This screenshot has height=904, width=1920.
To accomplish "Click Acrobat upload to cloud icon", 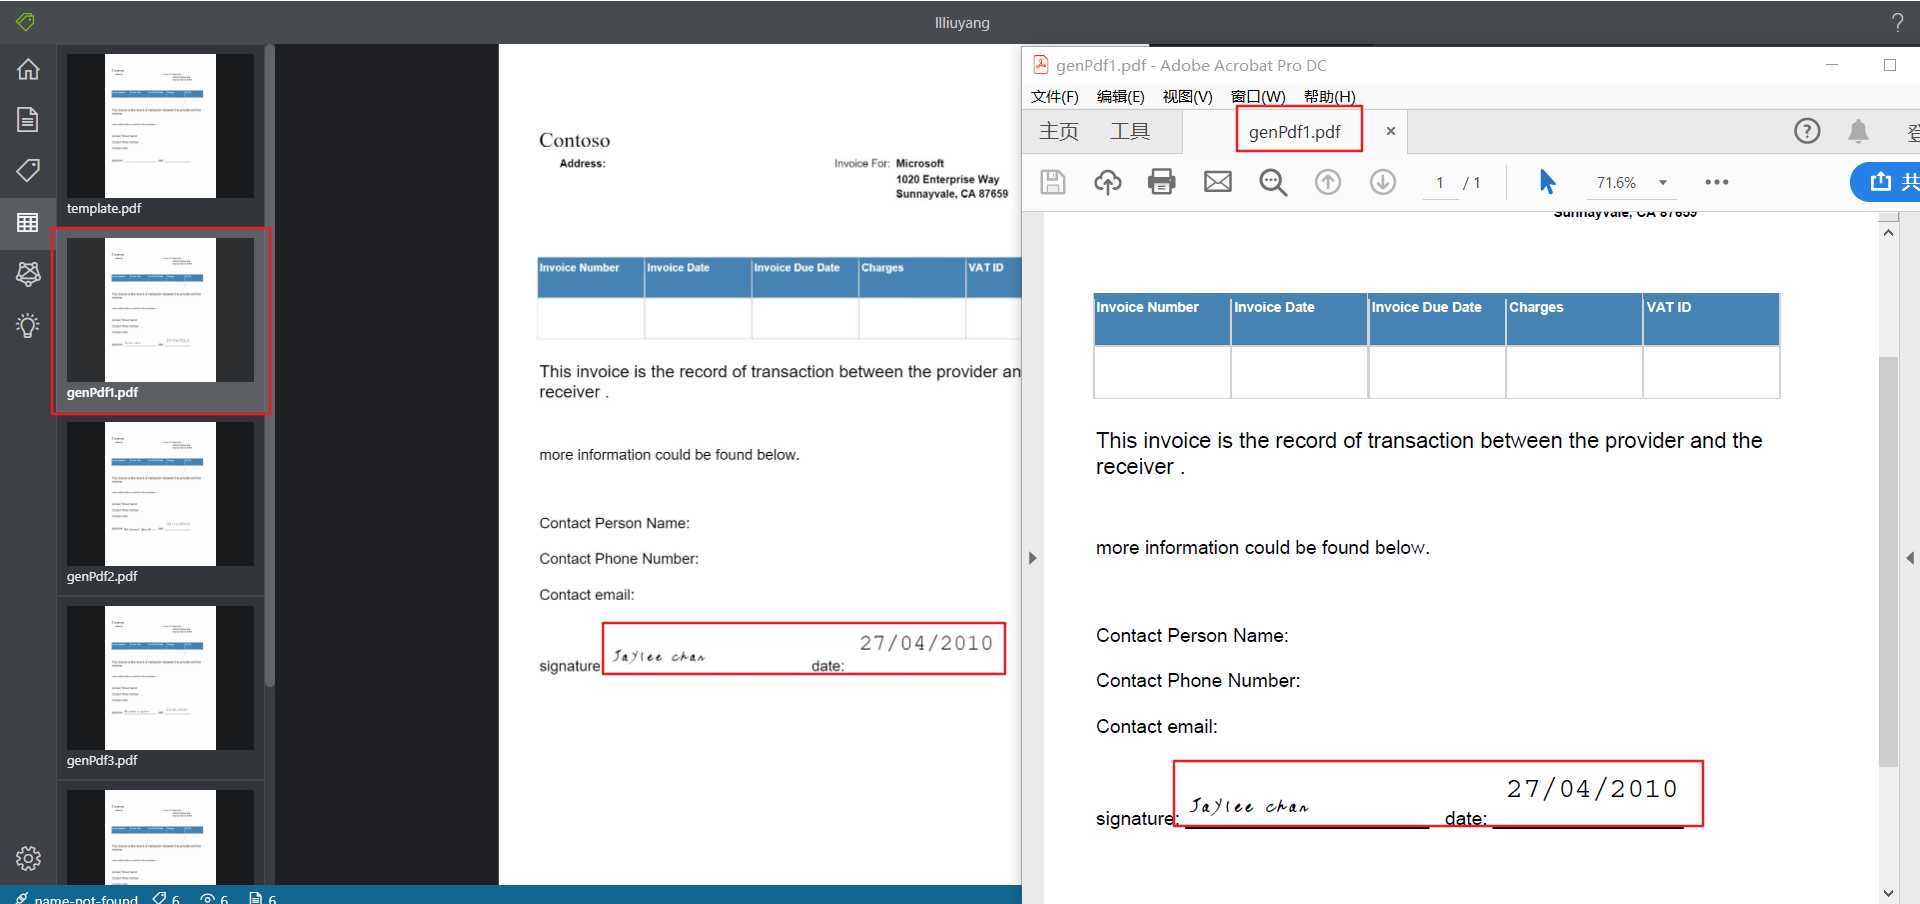I will 1107,182.
